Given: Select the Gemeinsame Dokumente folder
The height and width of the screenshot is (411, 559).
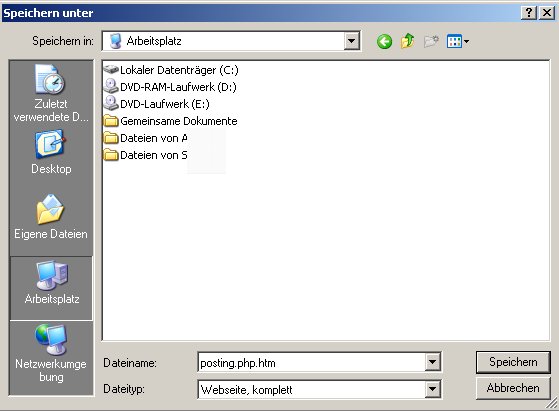Looking at the screenshot, I should tap(170, 121).
